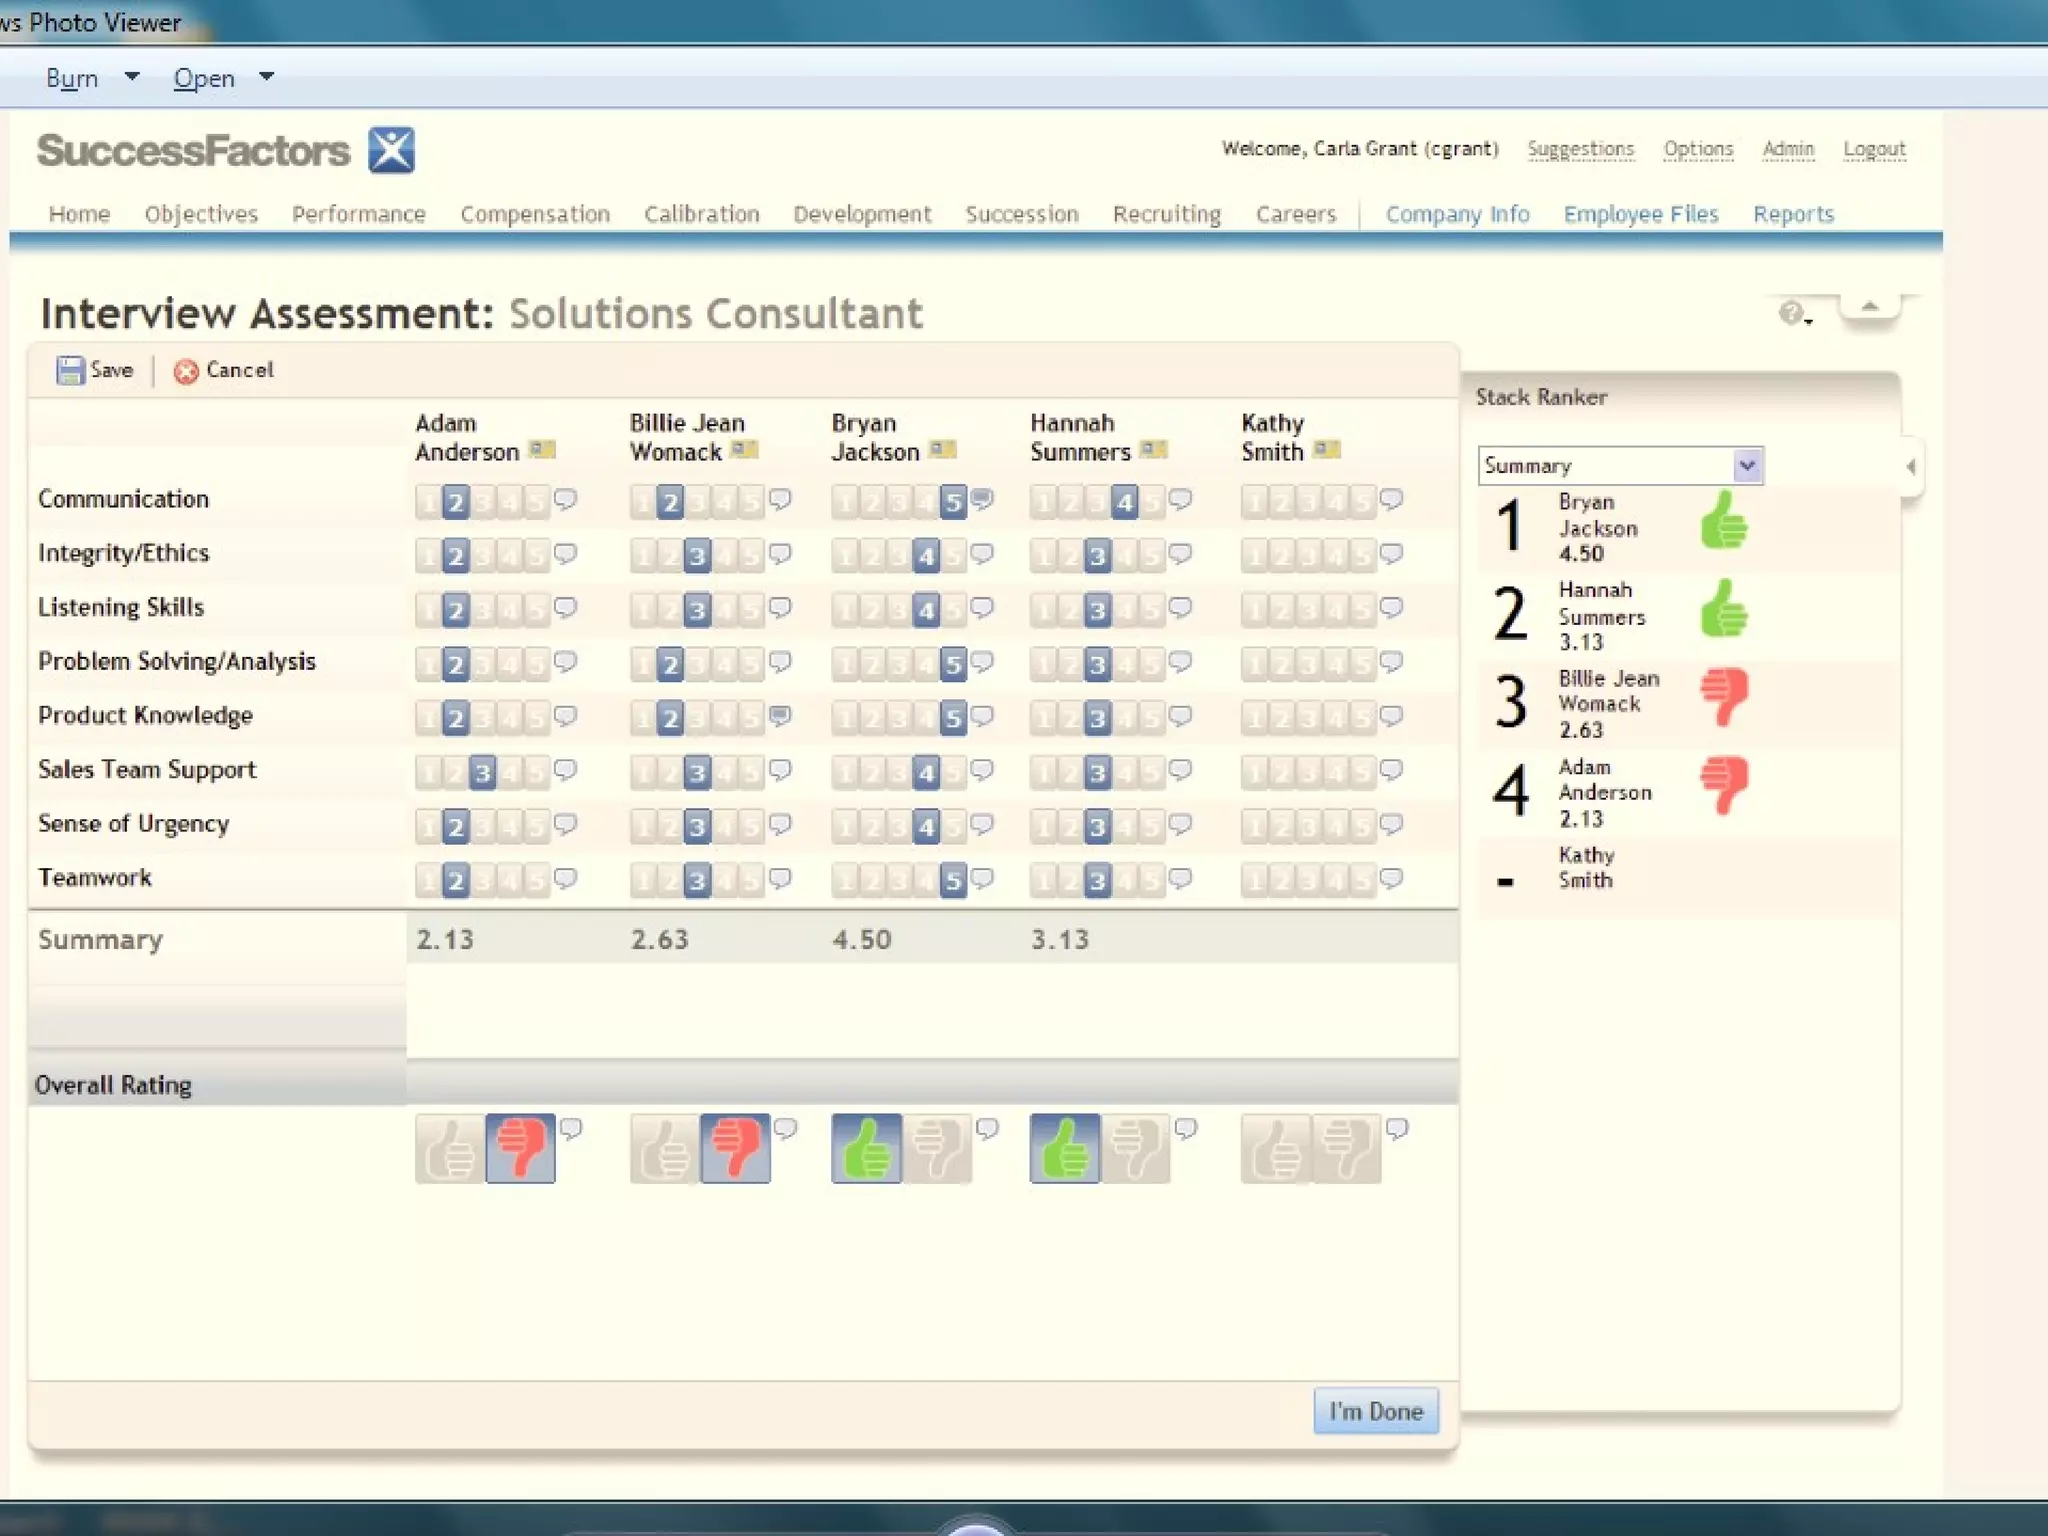Click the SuccessFactors logo icon
This screenshot has height=1536, width=2048.
[x=391, y=151]
